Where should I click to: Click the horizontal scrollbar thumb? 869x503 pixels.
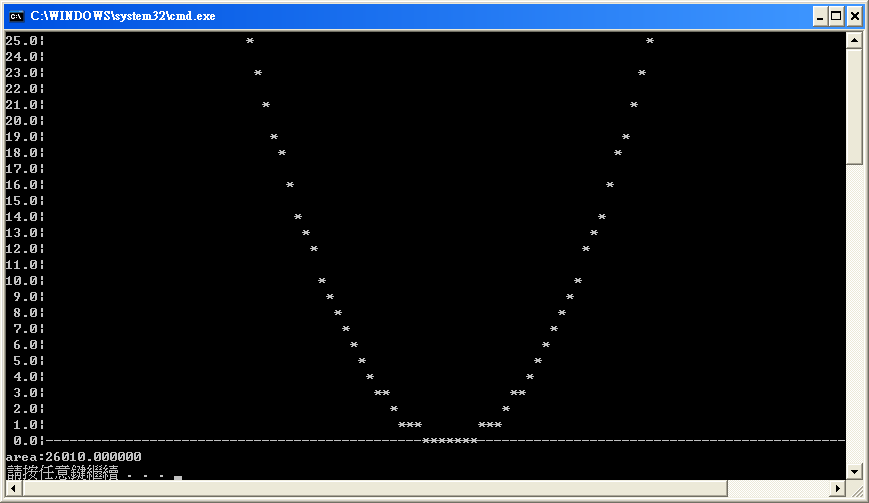coord(375,489)
